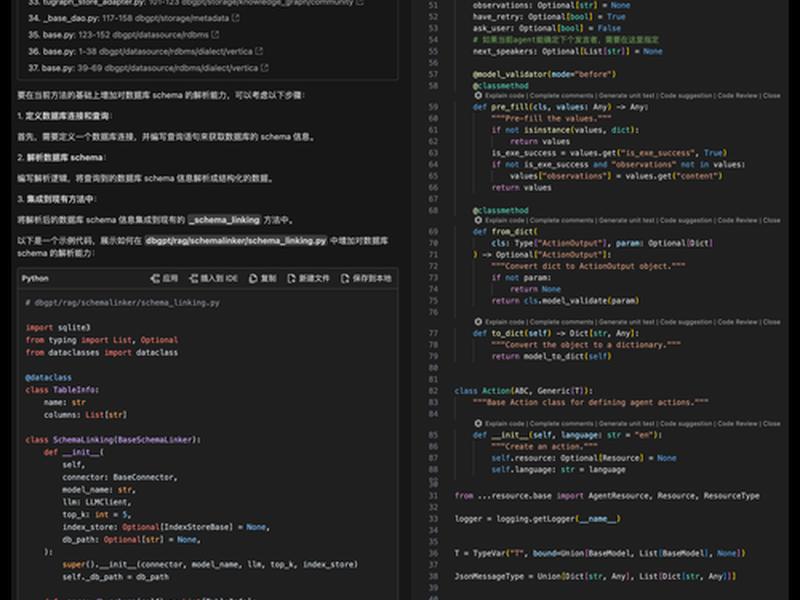This screenshot has height=600, width=800.
Task: Open external link icon for _base_dao.py reference
Action: pyautogui.click(x=235, y=18)
